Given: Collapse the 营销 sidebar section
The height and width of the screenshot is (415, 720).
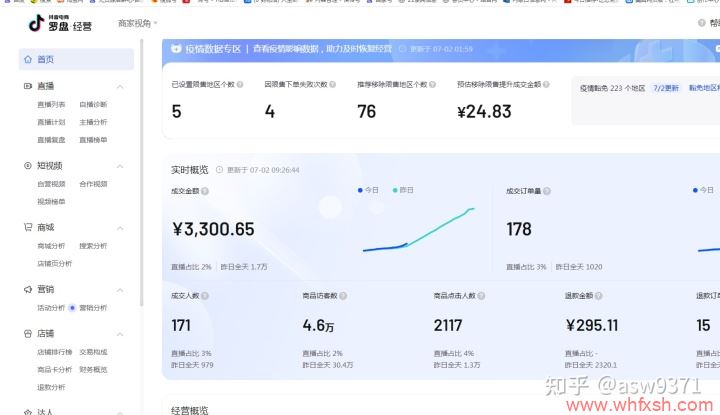Looking at the screenshot, I should (x=120, y=290).
